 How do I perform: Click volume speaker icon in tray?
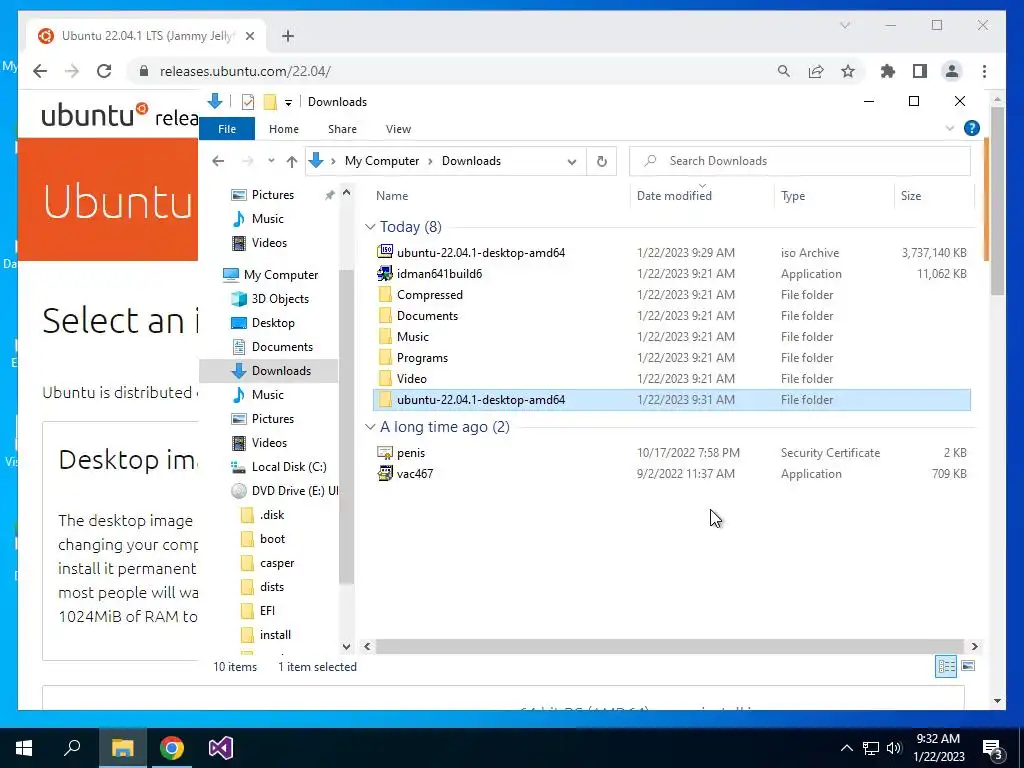(894, 748)
